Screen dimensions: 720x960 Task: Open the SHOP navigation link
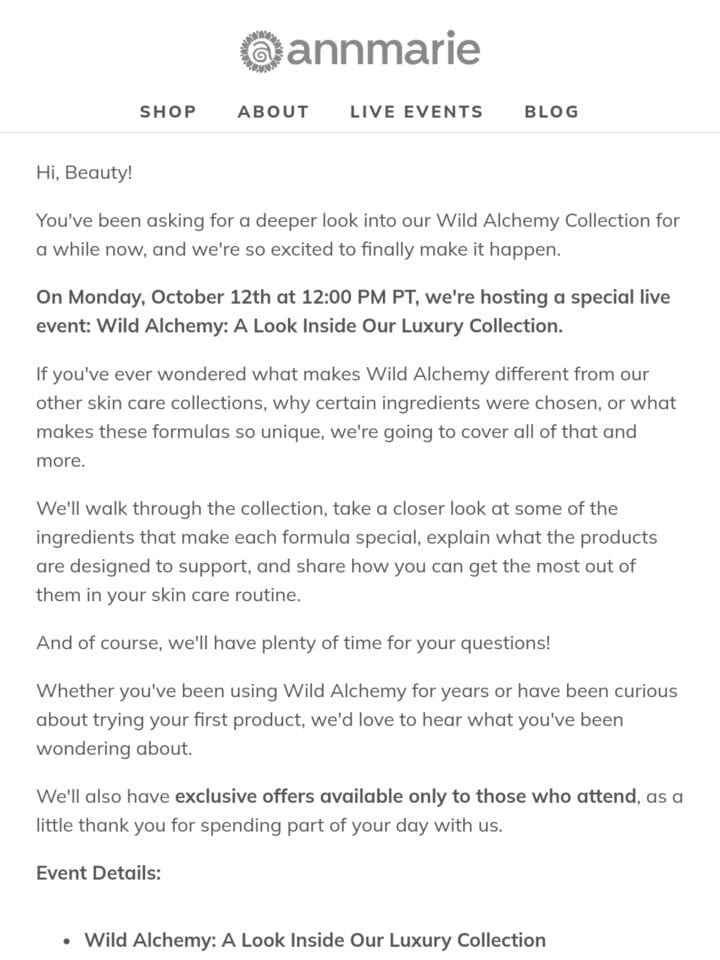pos(168,111)
